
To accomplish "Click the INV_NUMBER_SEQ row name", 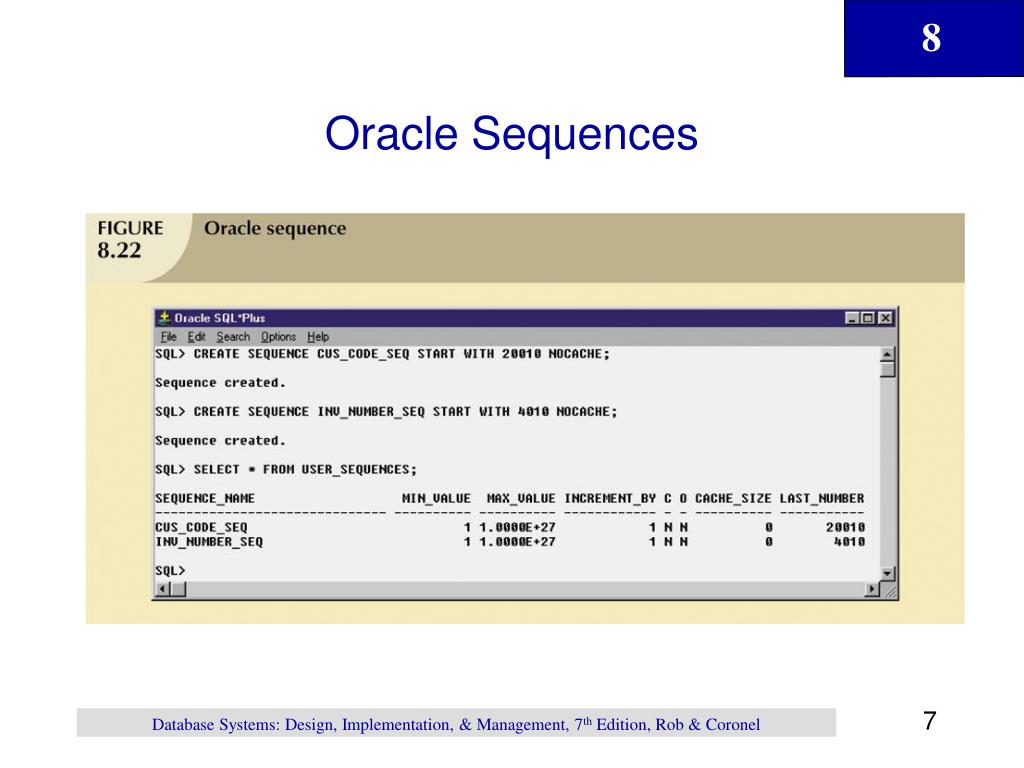I will pyautogui.click(x=209, y=542).
